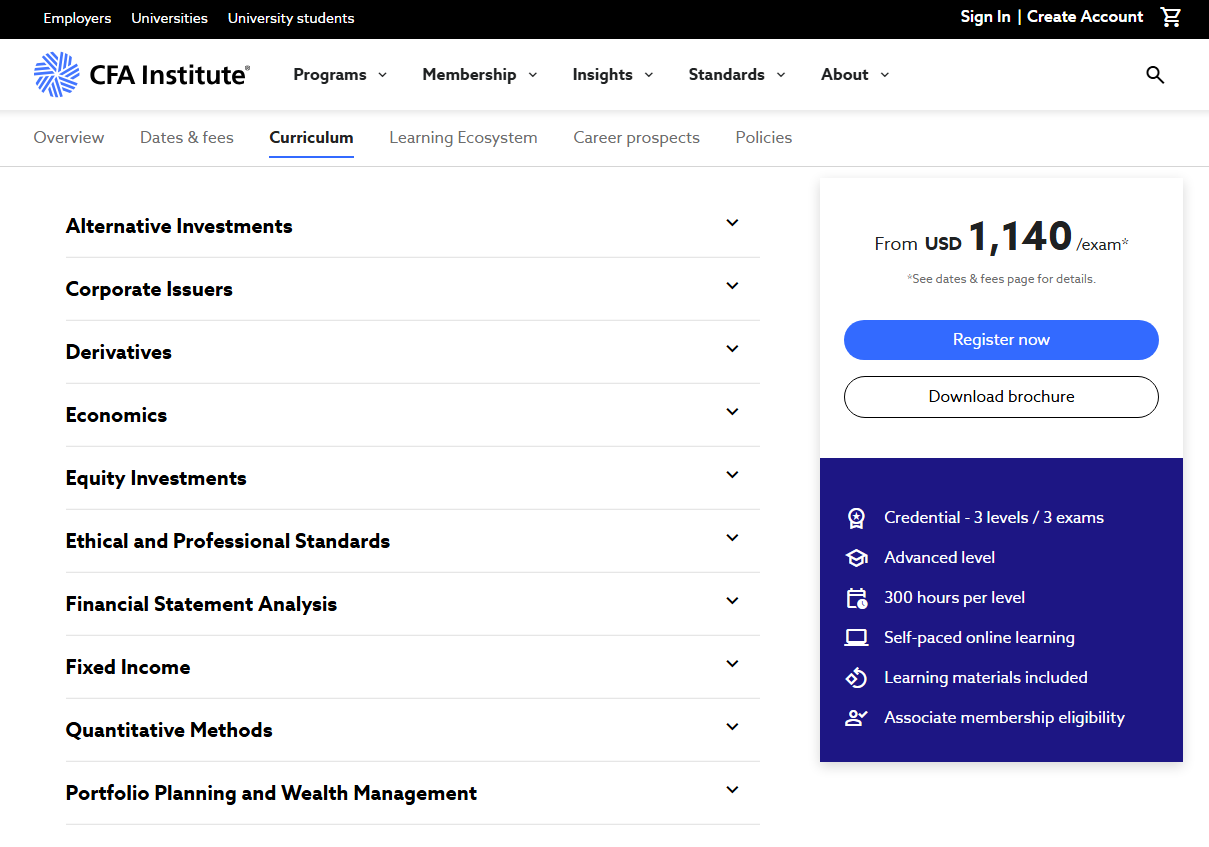Open the shopping cart icon

tap(1170, 17)
